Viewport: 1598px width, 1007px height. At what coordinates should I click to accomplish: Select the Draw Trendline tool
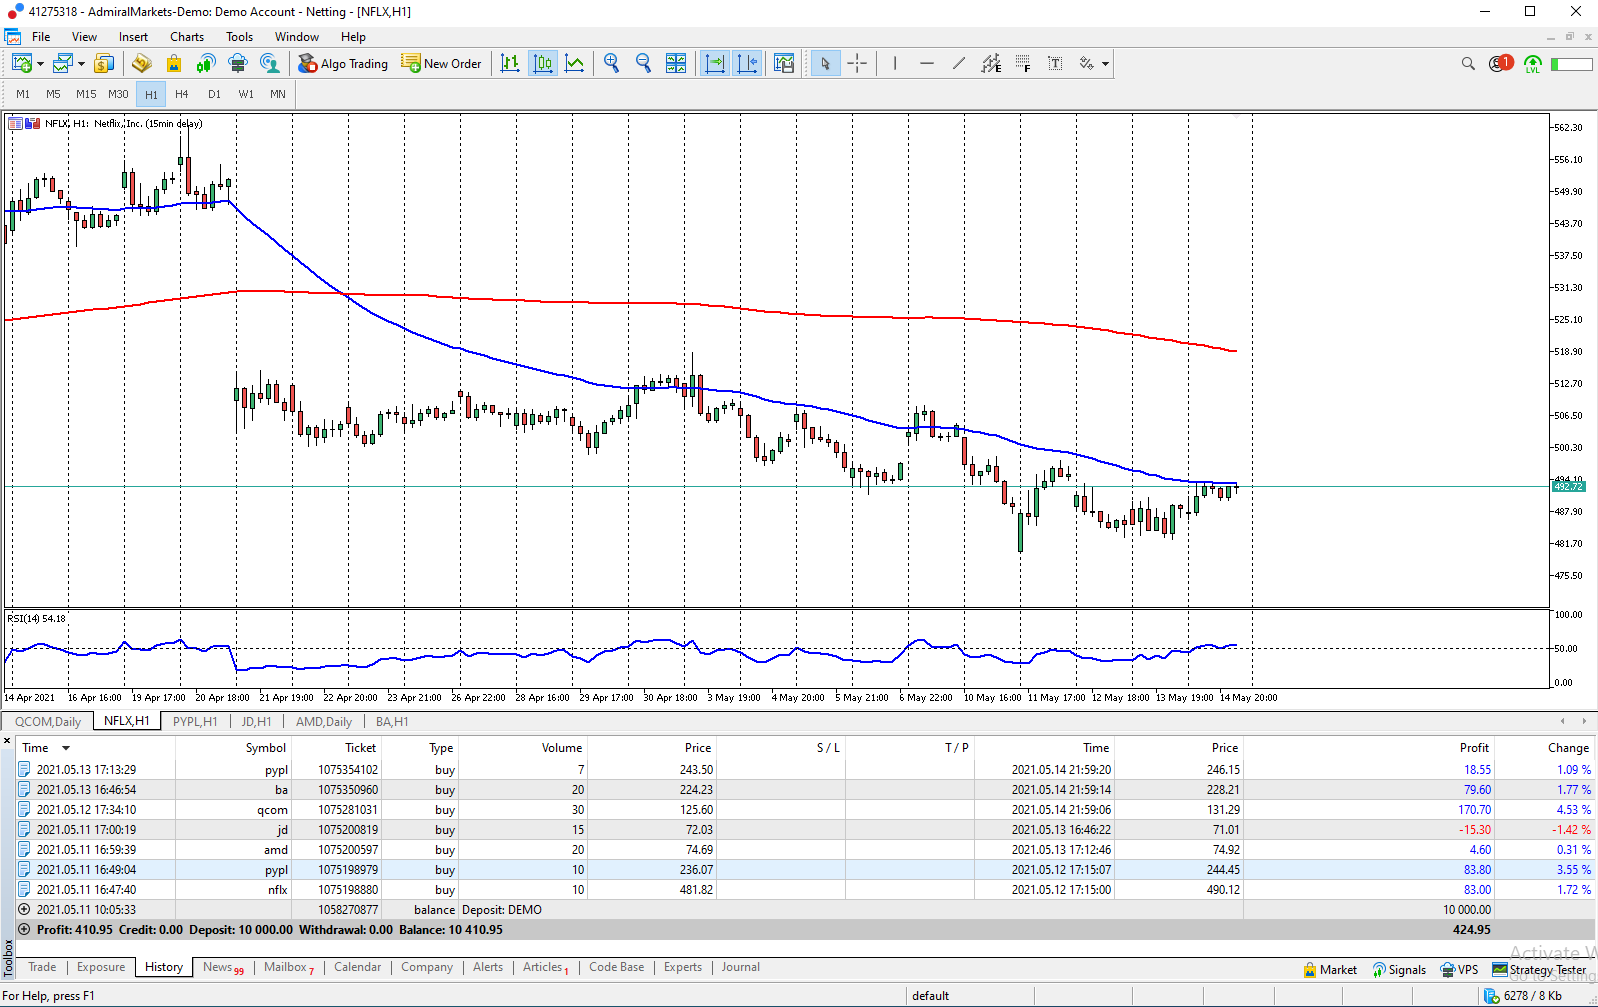tap(959, 63)
